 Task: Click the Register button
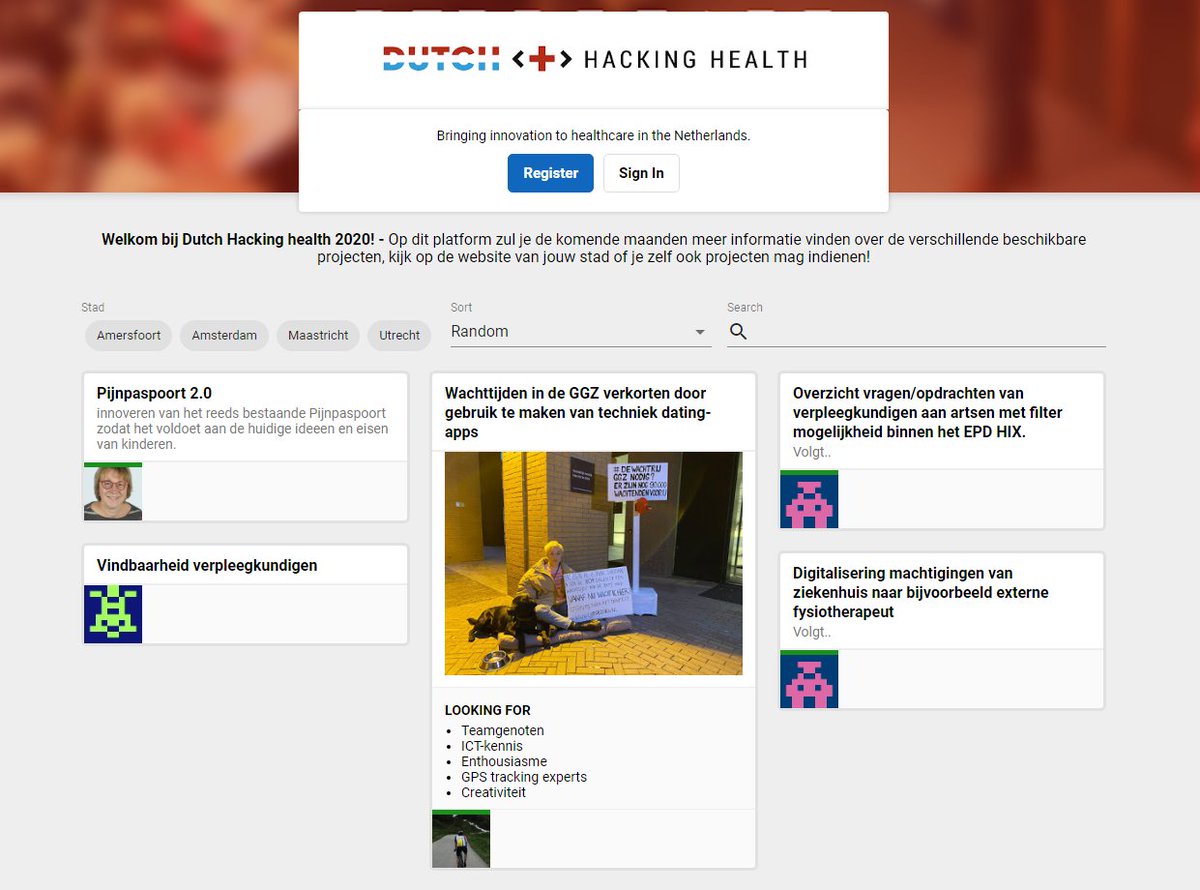pyautogui.click(x=550, y=173)
